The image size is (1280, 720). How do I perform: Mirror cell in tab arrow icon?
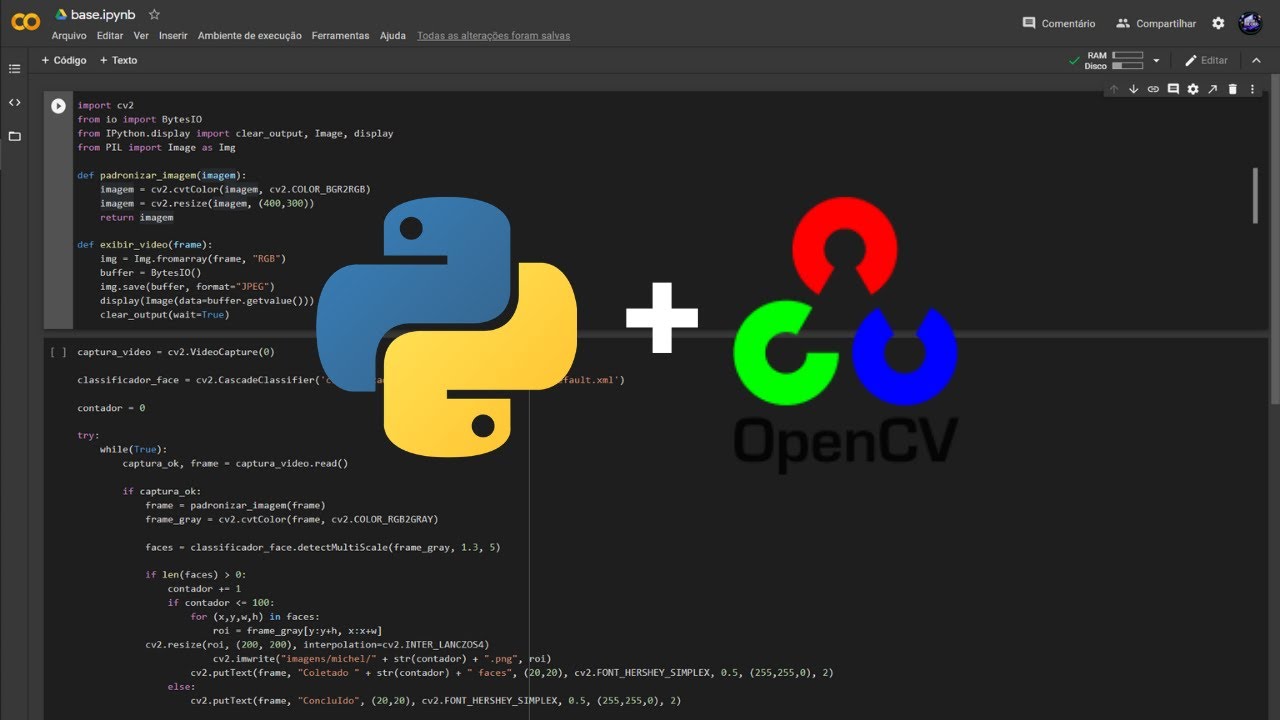click(1212, 89)
